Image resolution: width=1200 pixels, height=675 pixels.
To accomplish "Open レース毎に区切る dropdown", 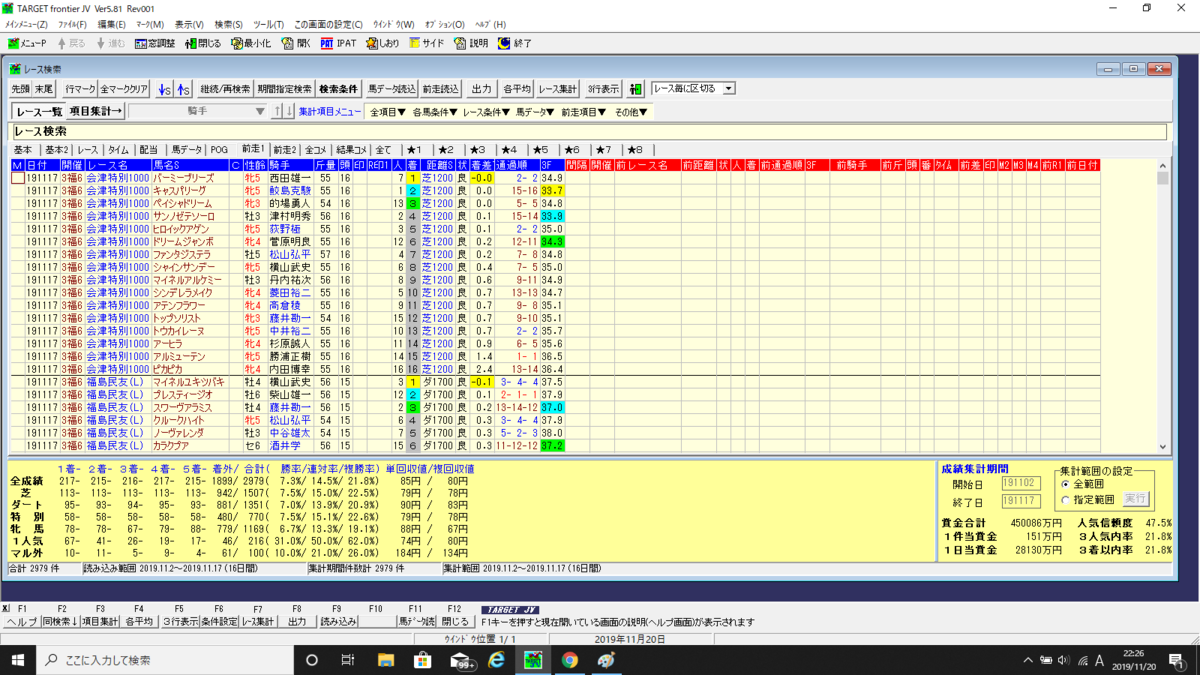I will click(x=693, y=88).
